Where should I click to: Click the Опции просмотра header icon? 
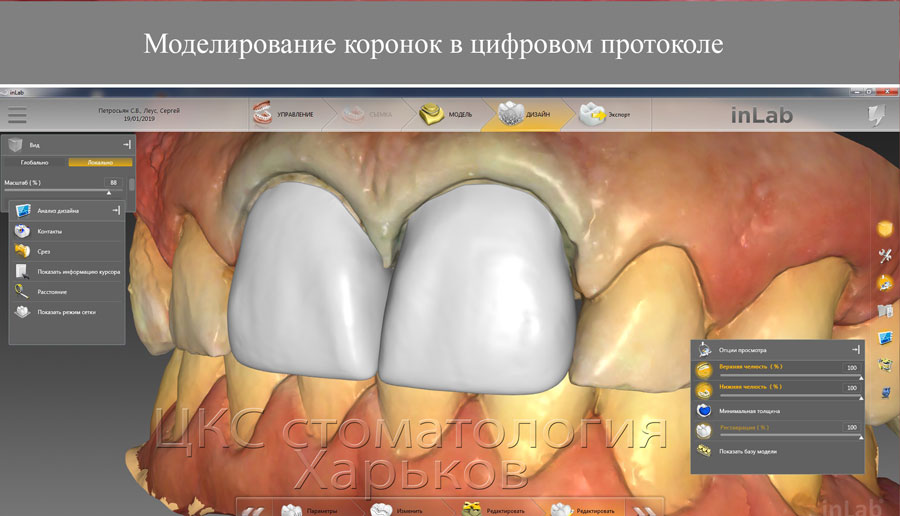pyautogui.click(x=704, y=350)
